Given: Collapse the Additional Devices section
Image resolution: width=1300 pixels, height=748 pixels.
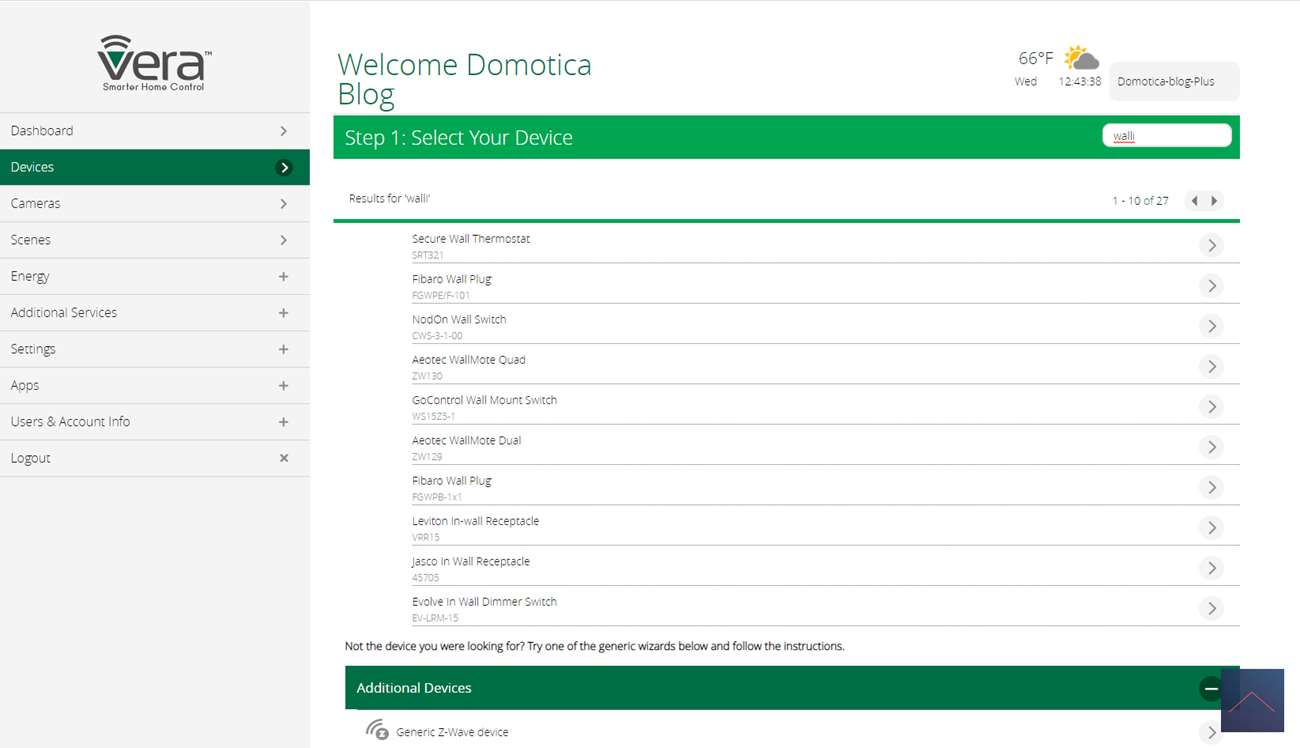Looking at the screenshot, I should point(1210,688).
